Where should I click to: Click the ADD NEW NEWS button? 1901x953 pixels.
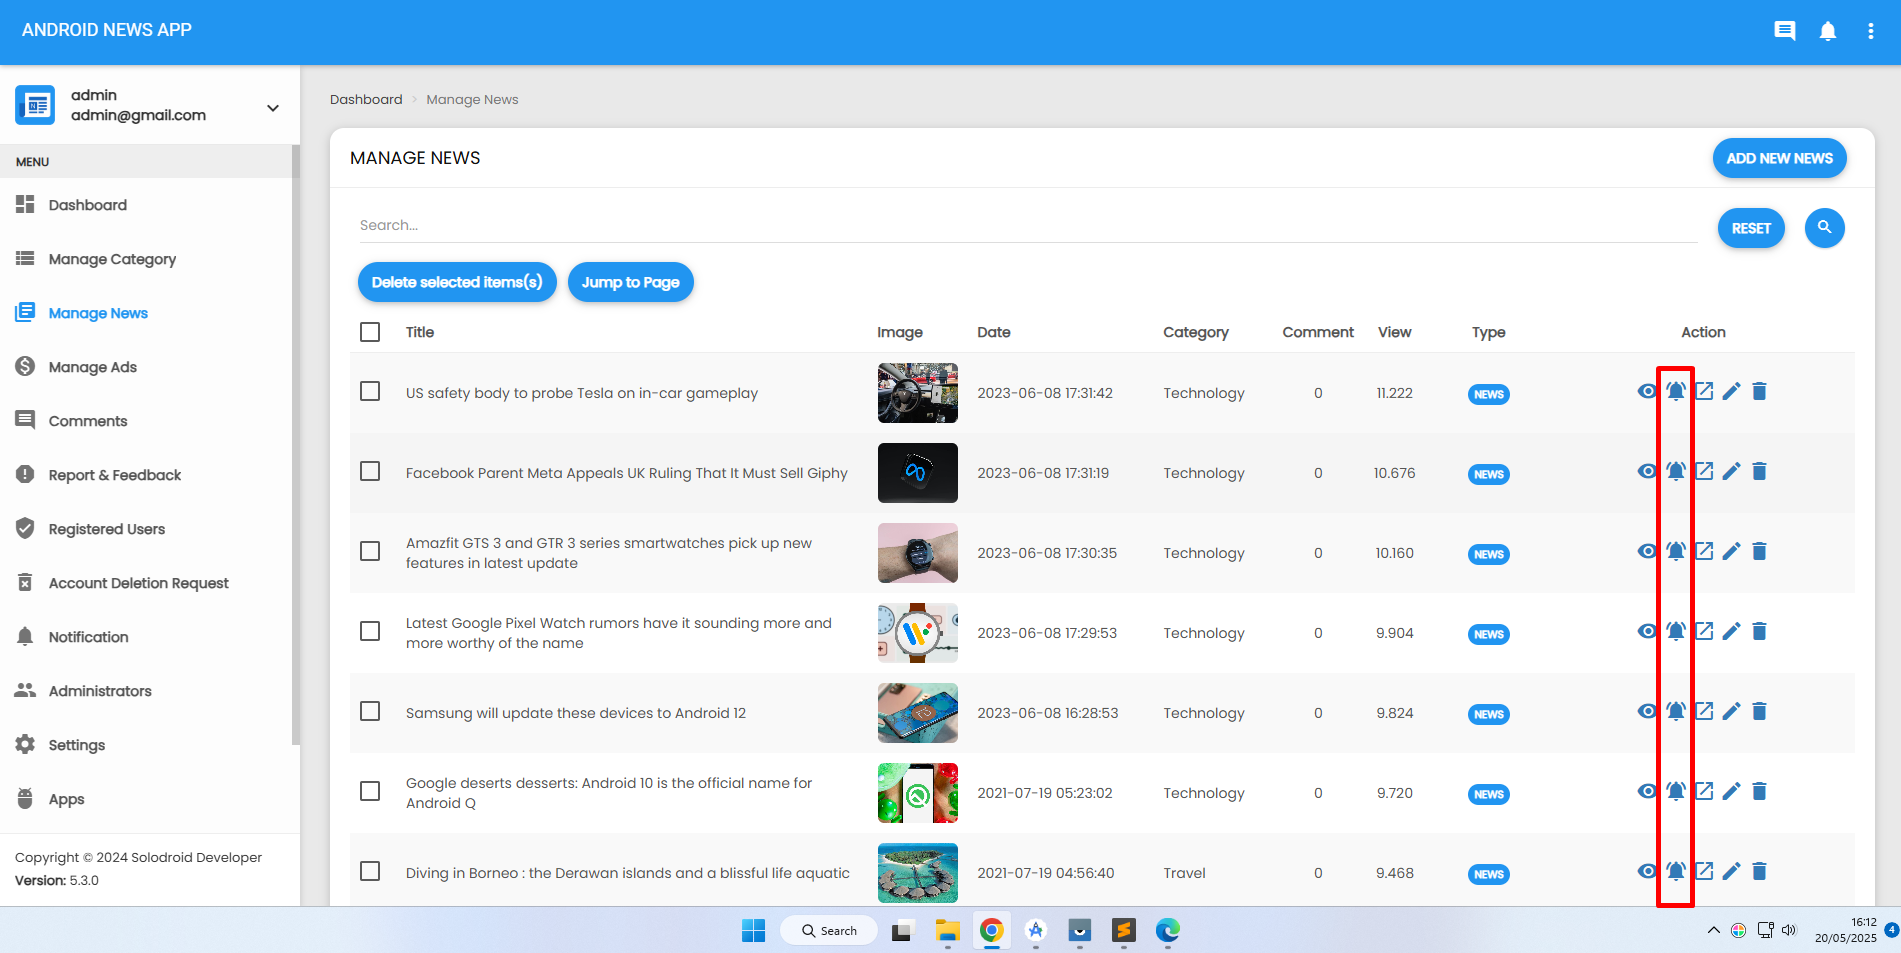[x=1779, y=158]
